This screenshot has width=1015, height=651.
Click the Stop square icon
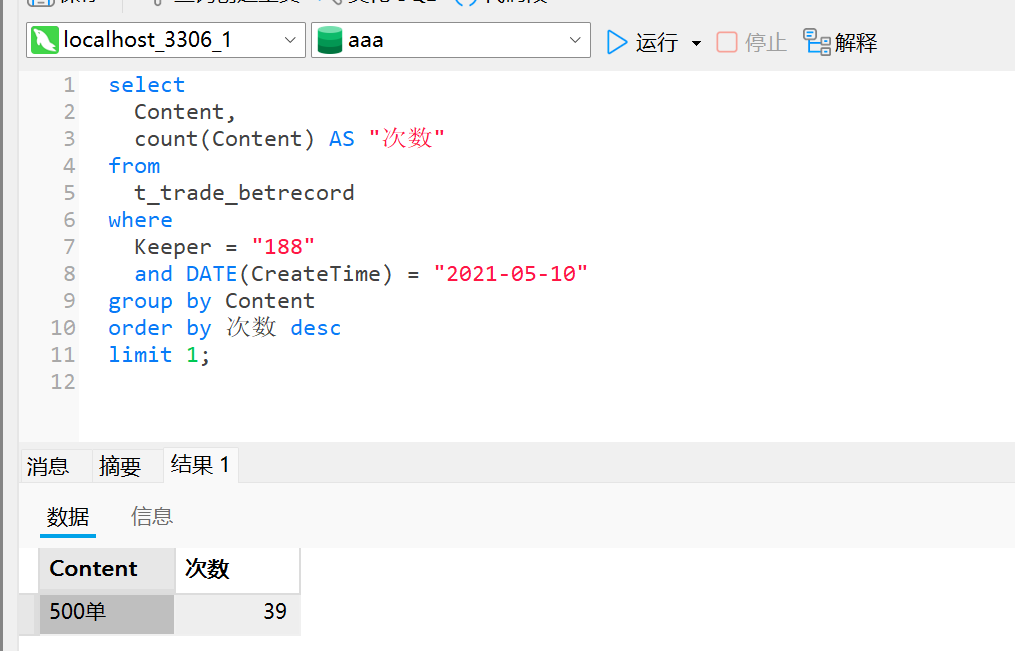click(727, 43)
